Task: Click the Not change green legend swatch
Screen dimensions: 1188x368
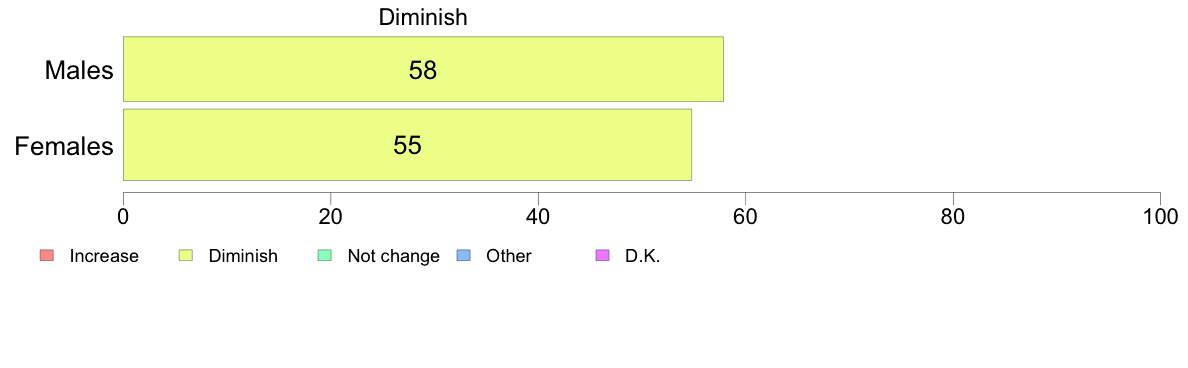Action: click(x=324, y=256)
